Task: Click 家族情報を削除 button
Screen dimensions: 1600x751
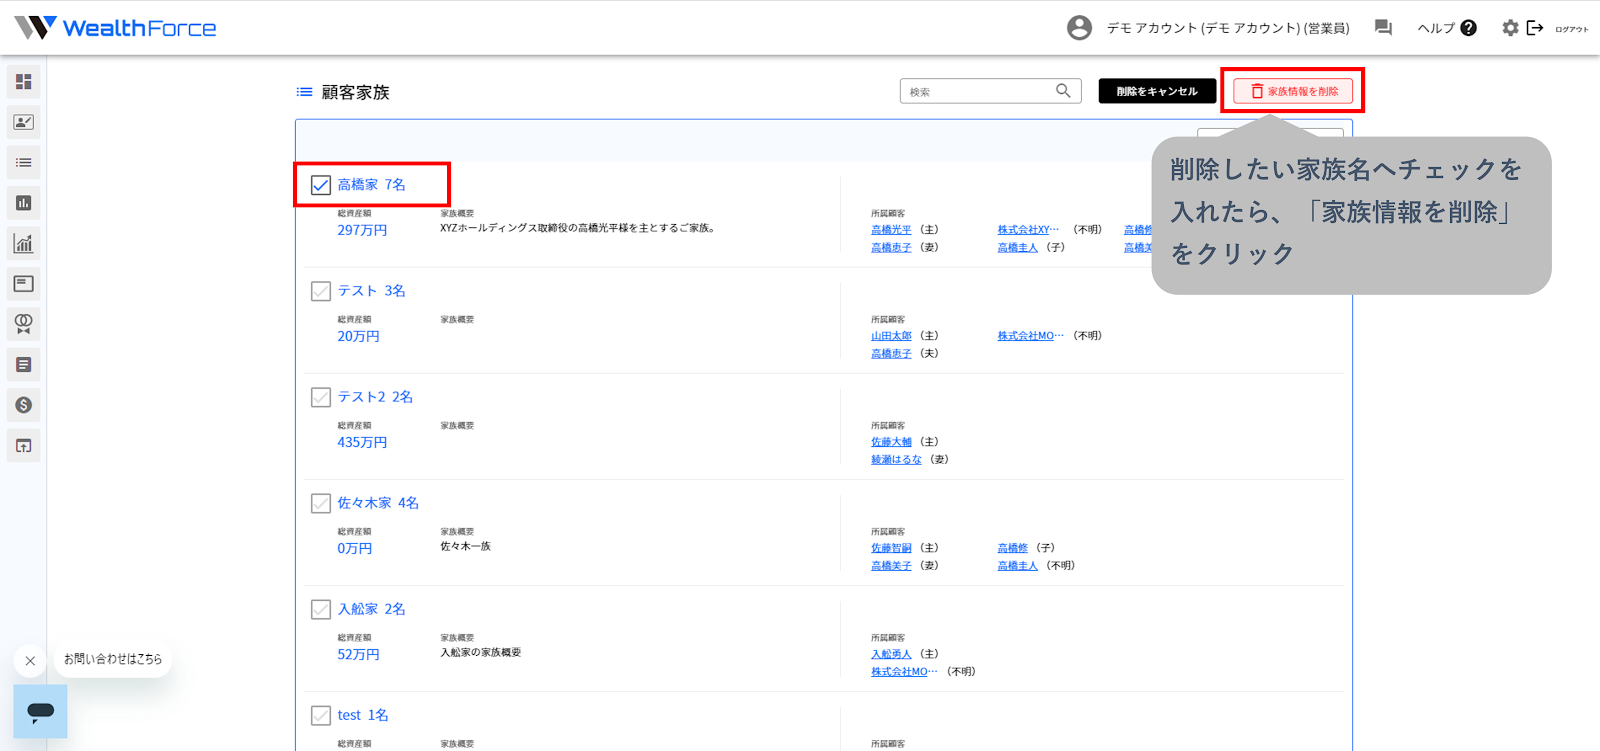Action: 1293,91
